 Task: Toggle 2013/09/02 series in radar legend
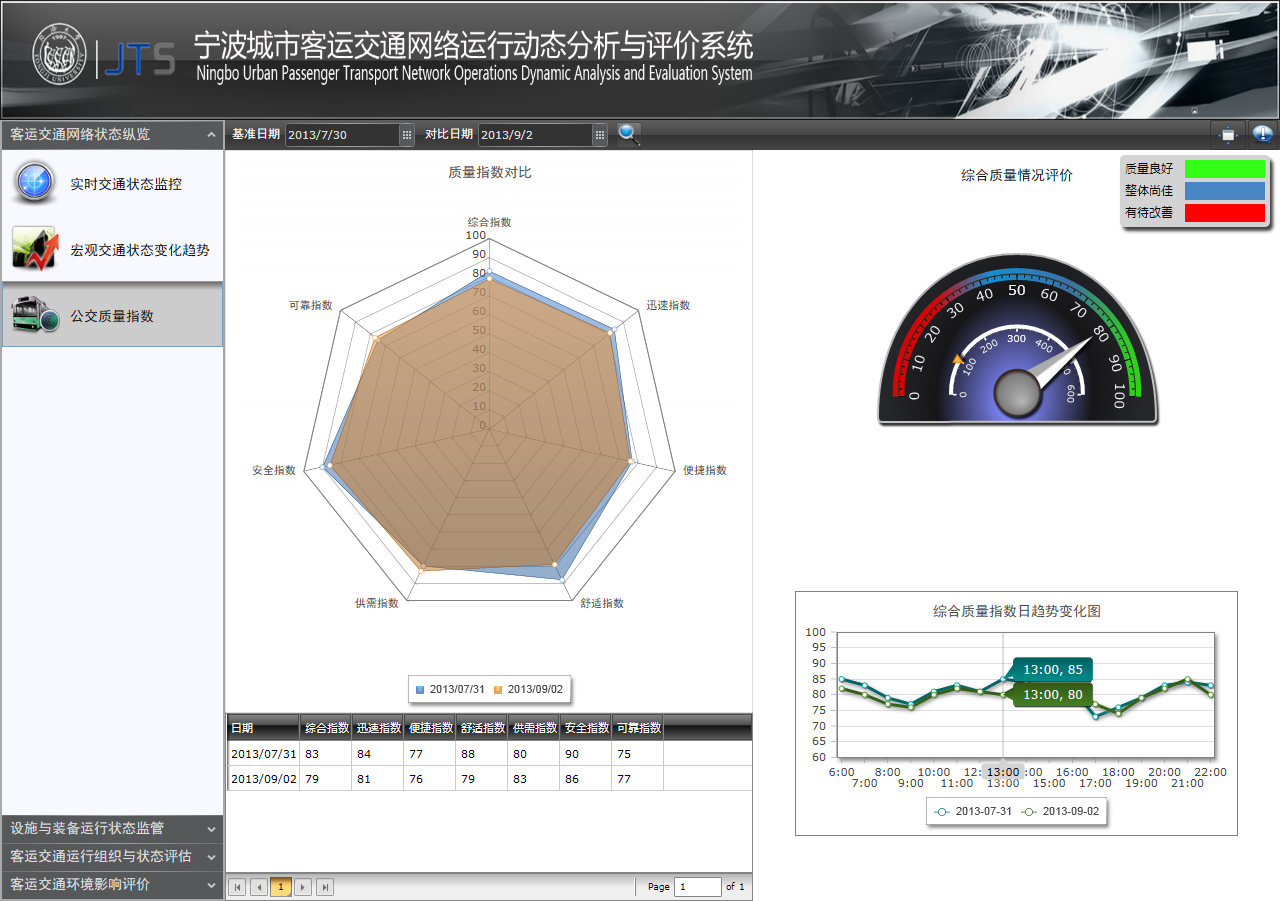pos(528,689)
